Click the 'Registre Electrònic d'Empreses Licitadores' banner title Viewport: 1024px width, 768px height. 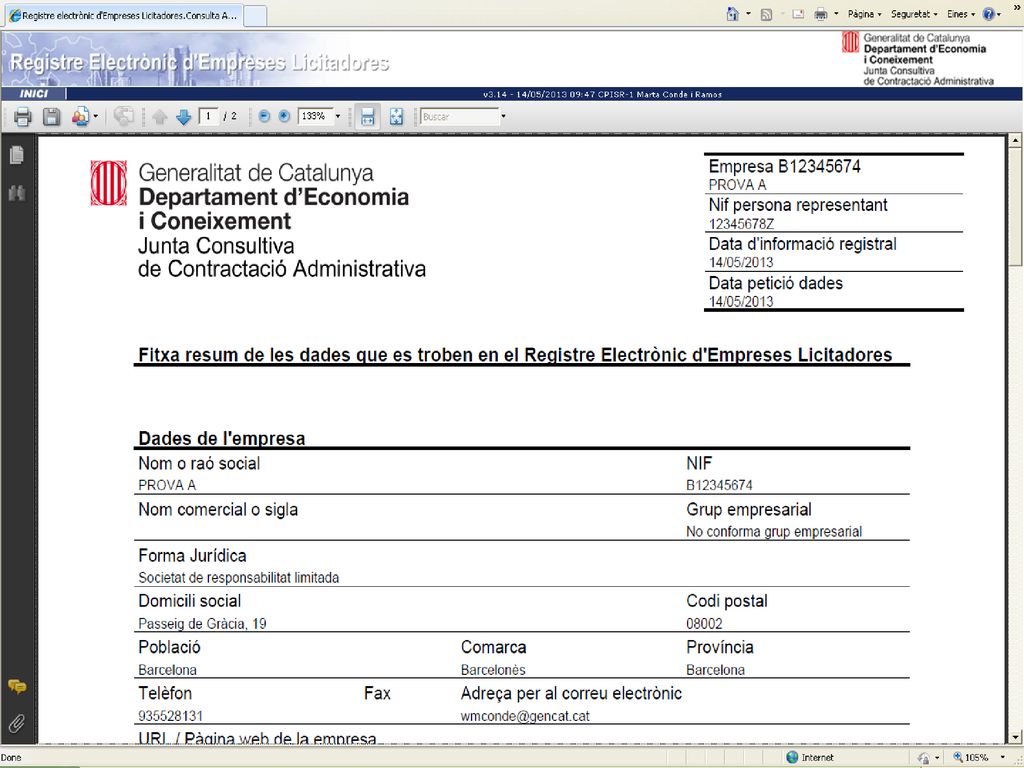(x=199, y=63)
